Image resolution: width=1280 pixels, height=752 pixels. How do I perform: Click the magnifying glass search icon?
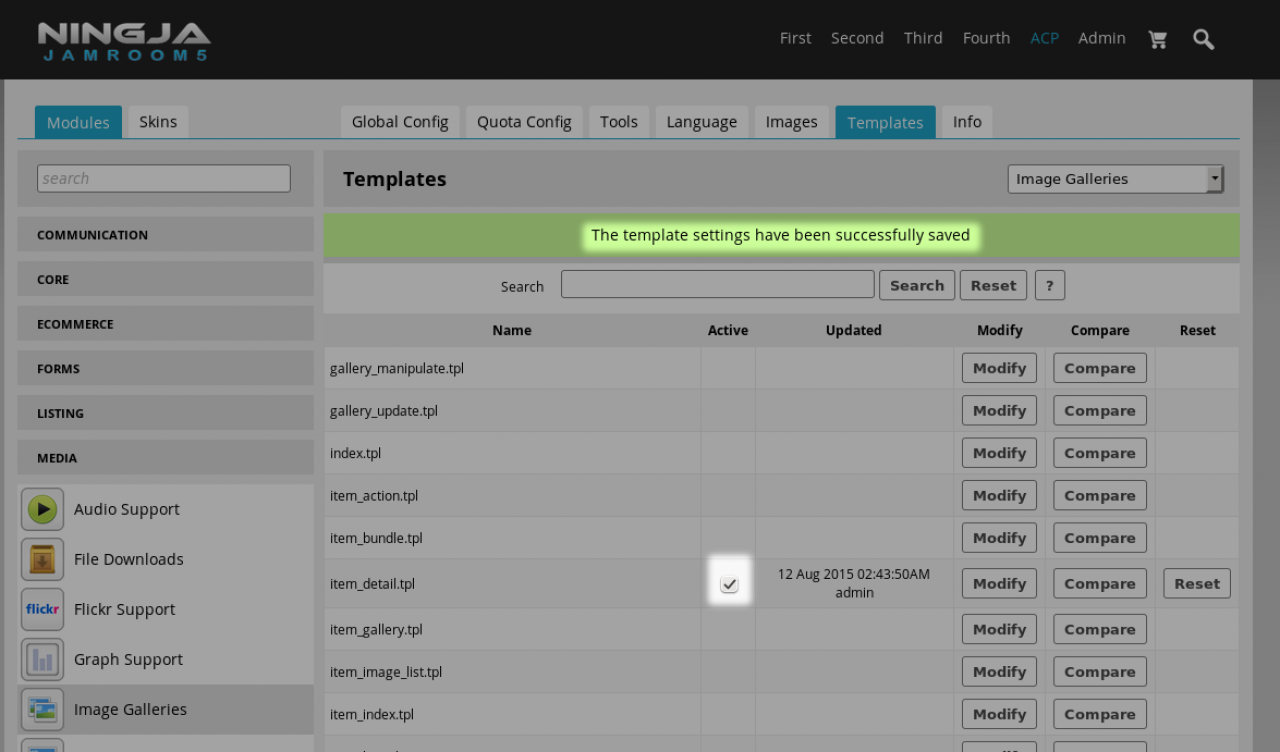tap(1204, 39)
